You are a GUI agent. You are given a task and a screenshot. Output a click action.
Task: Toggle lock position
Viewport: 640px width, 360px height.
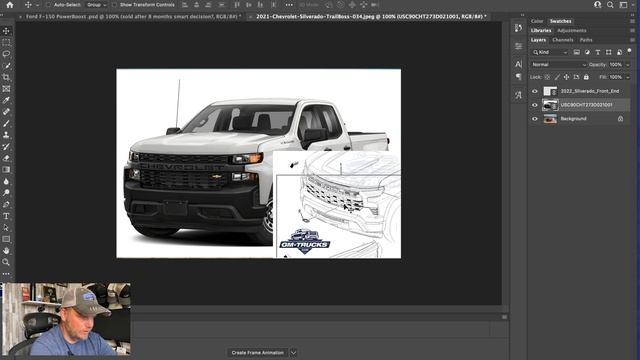[x=567, y=77]
